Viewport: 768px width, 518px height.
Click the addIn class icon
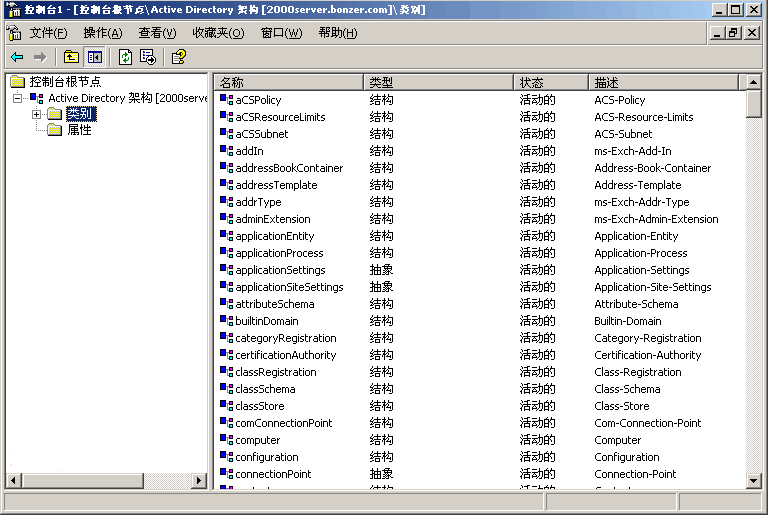tap(226, 151)
